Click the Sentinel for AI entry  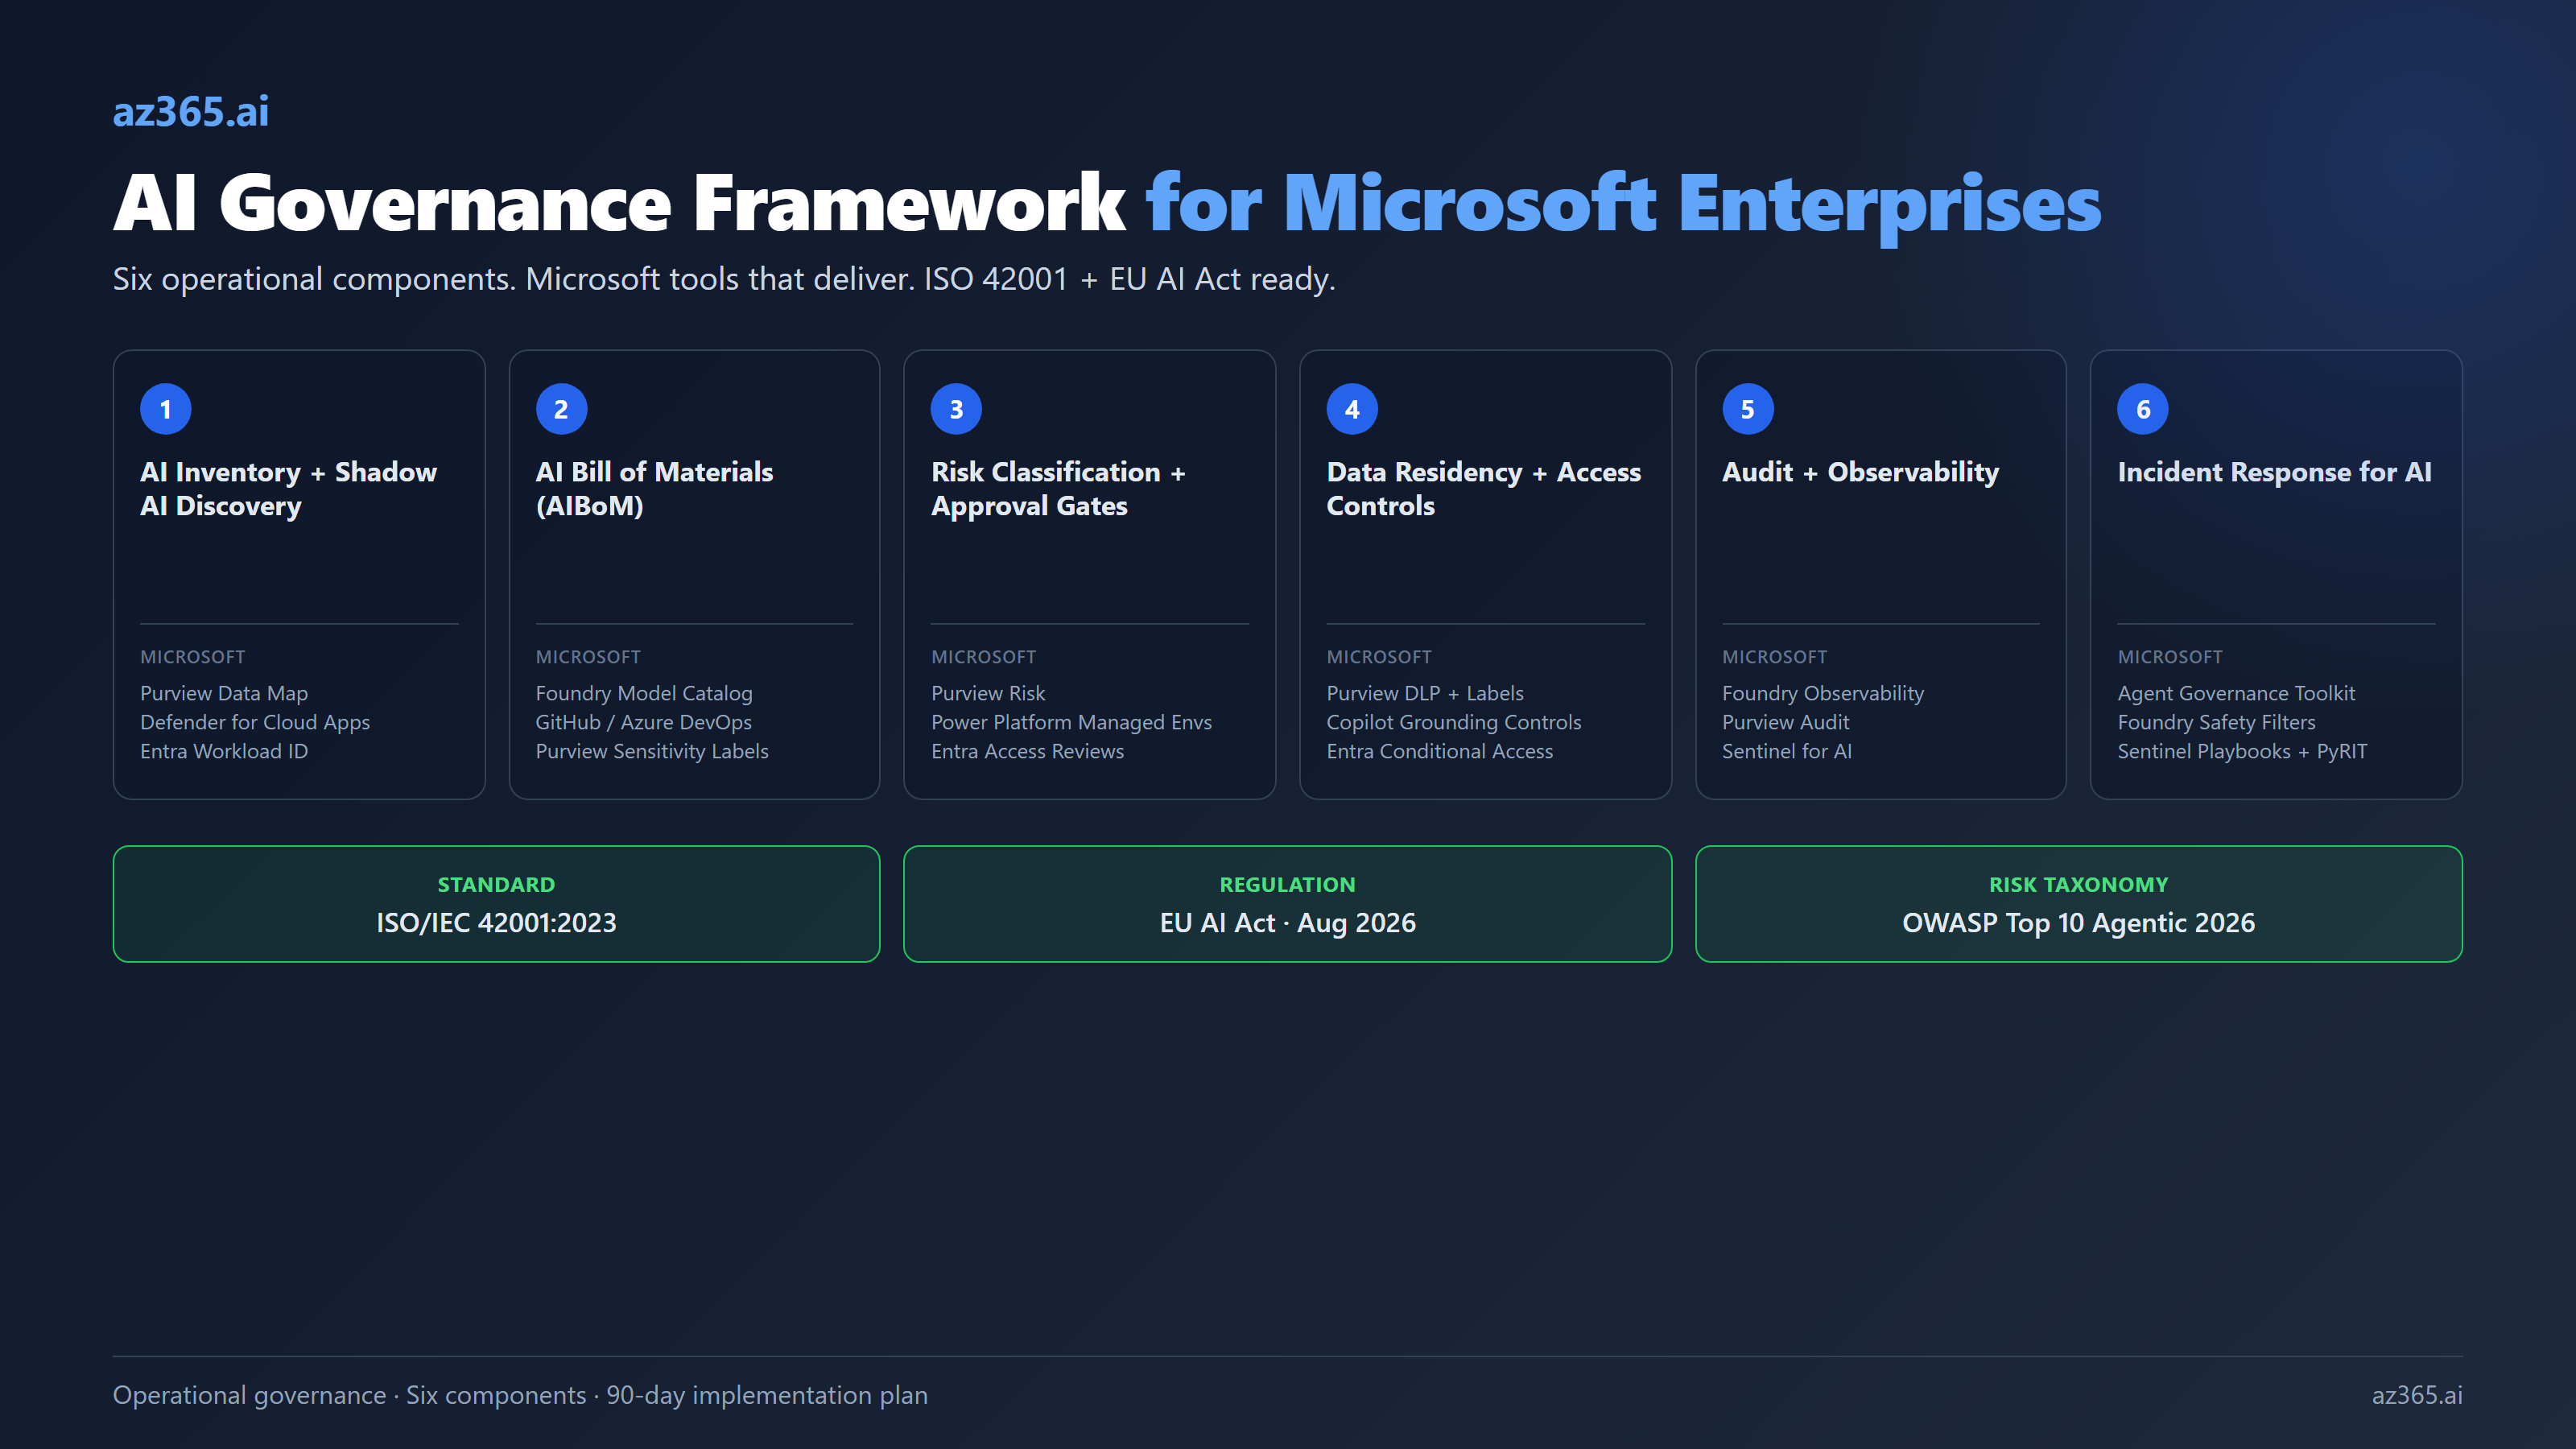point(1787,751)
